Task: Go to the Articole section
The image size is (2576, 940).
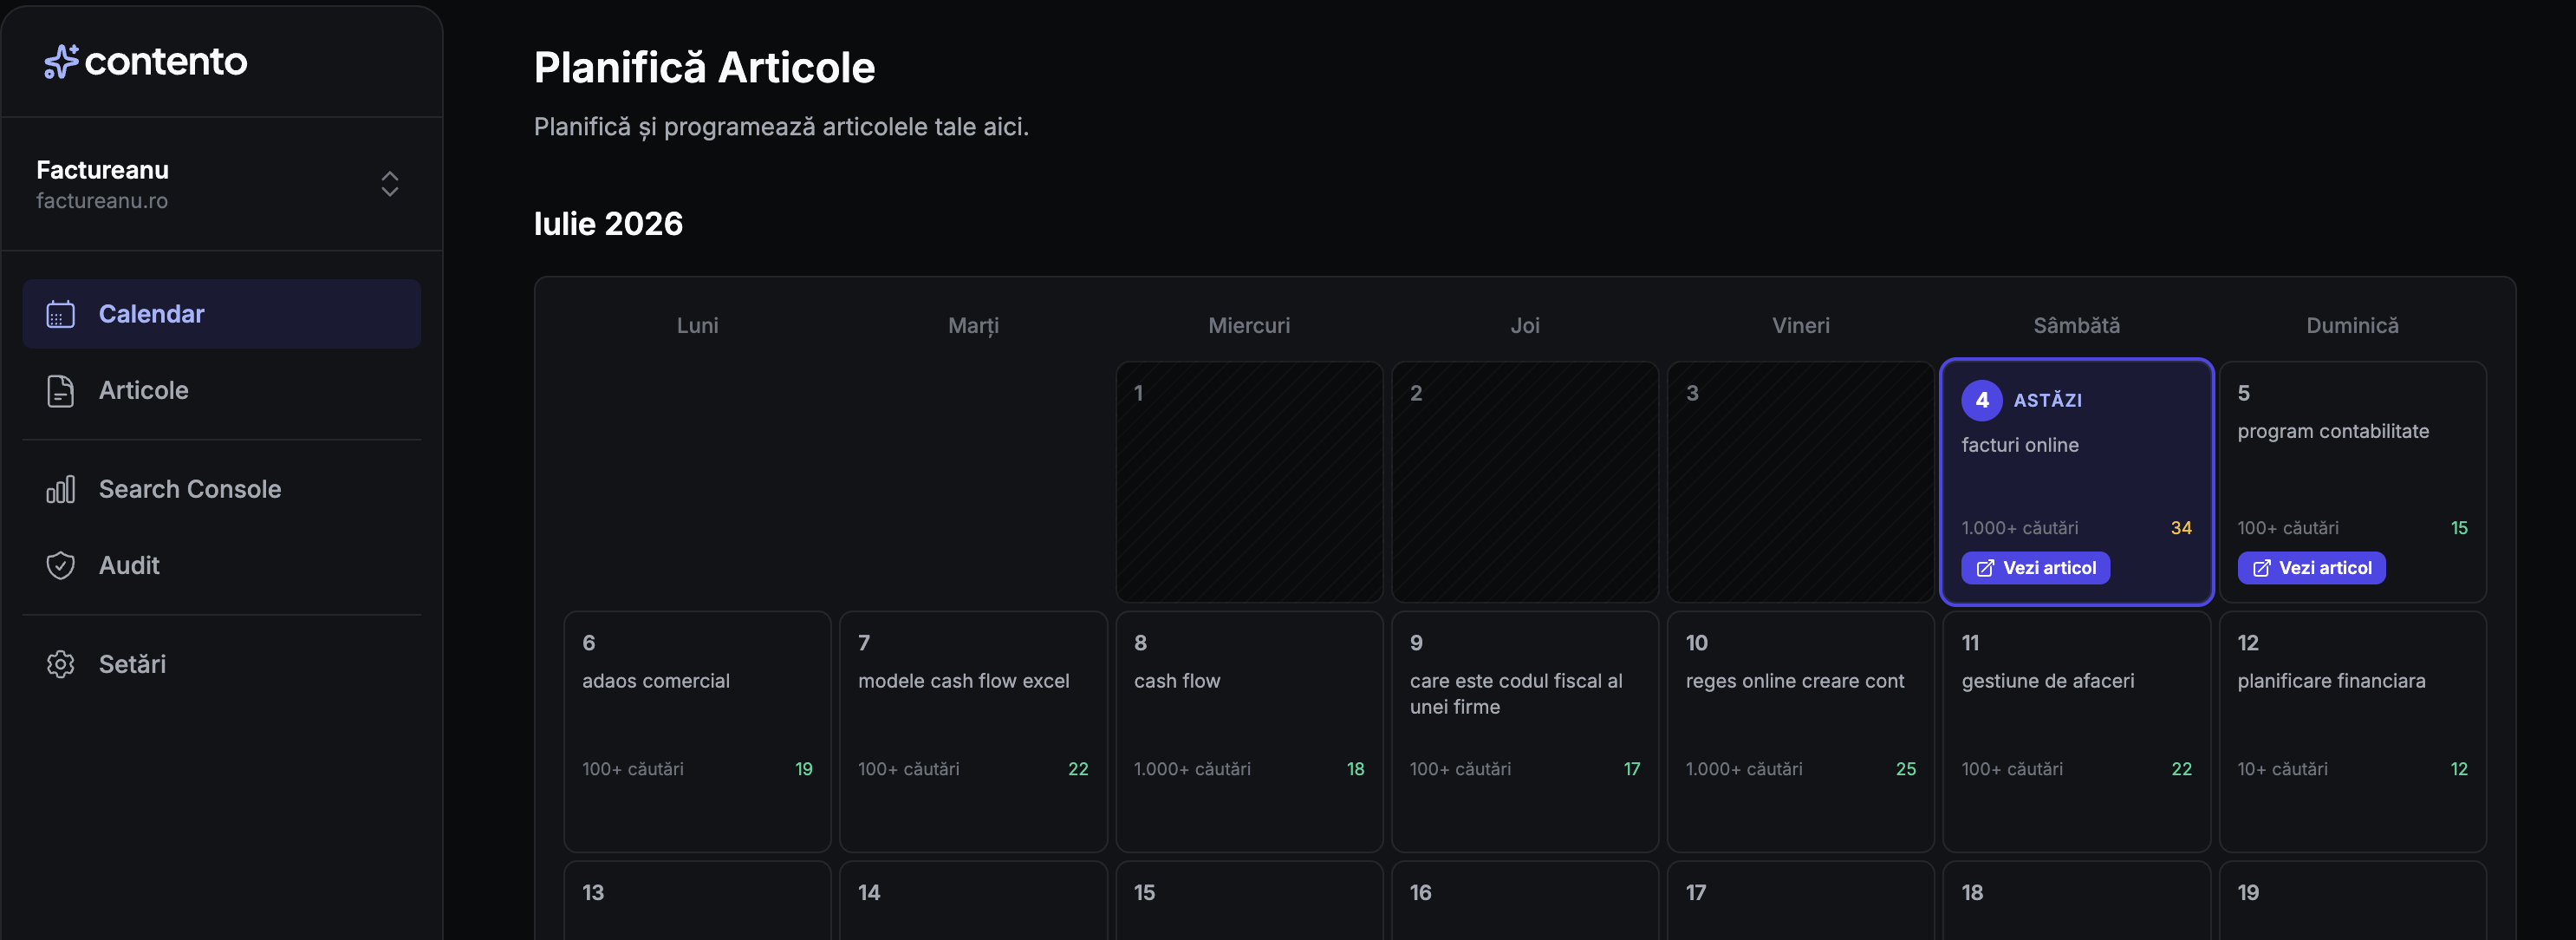Action: pos(222,391)
